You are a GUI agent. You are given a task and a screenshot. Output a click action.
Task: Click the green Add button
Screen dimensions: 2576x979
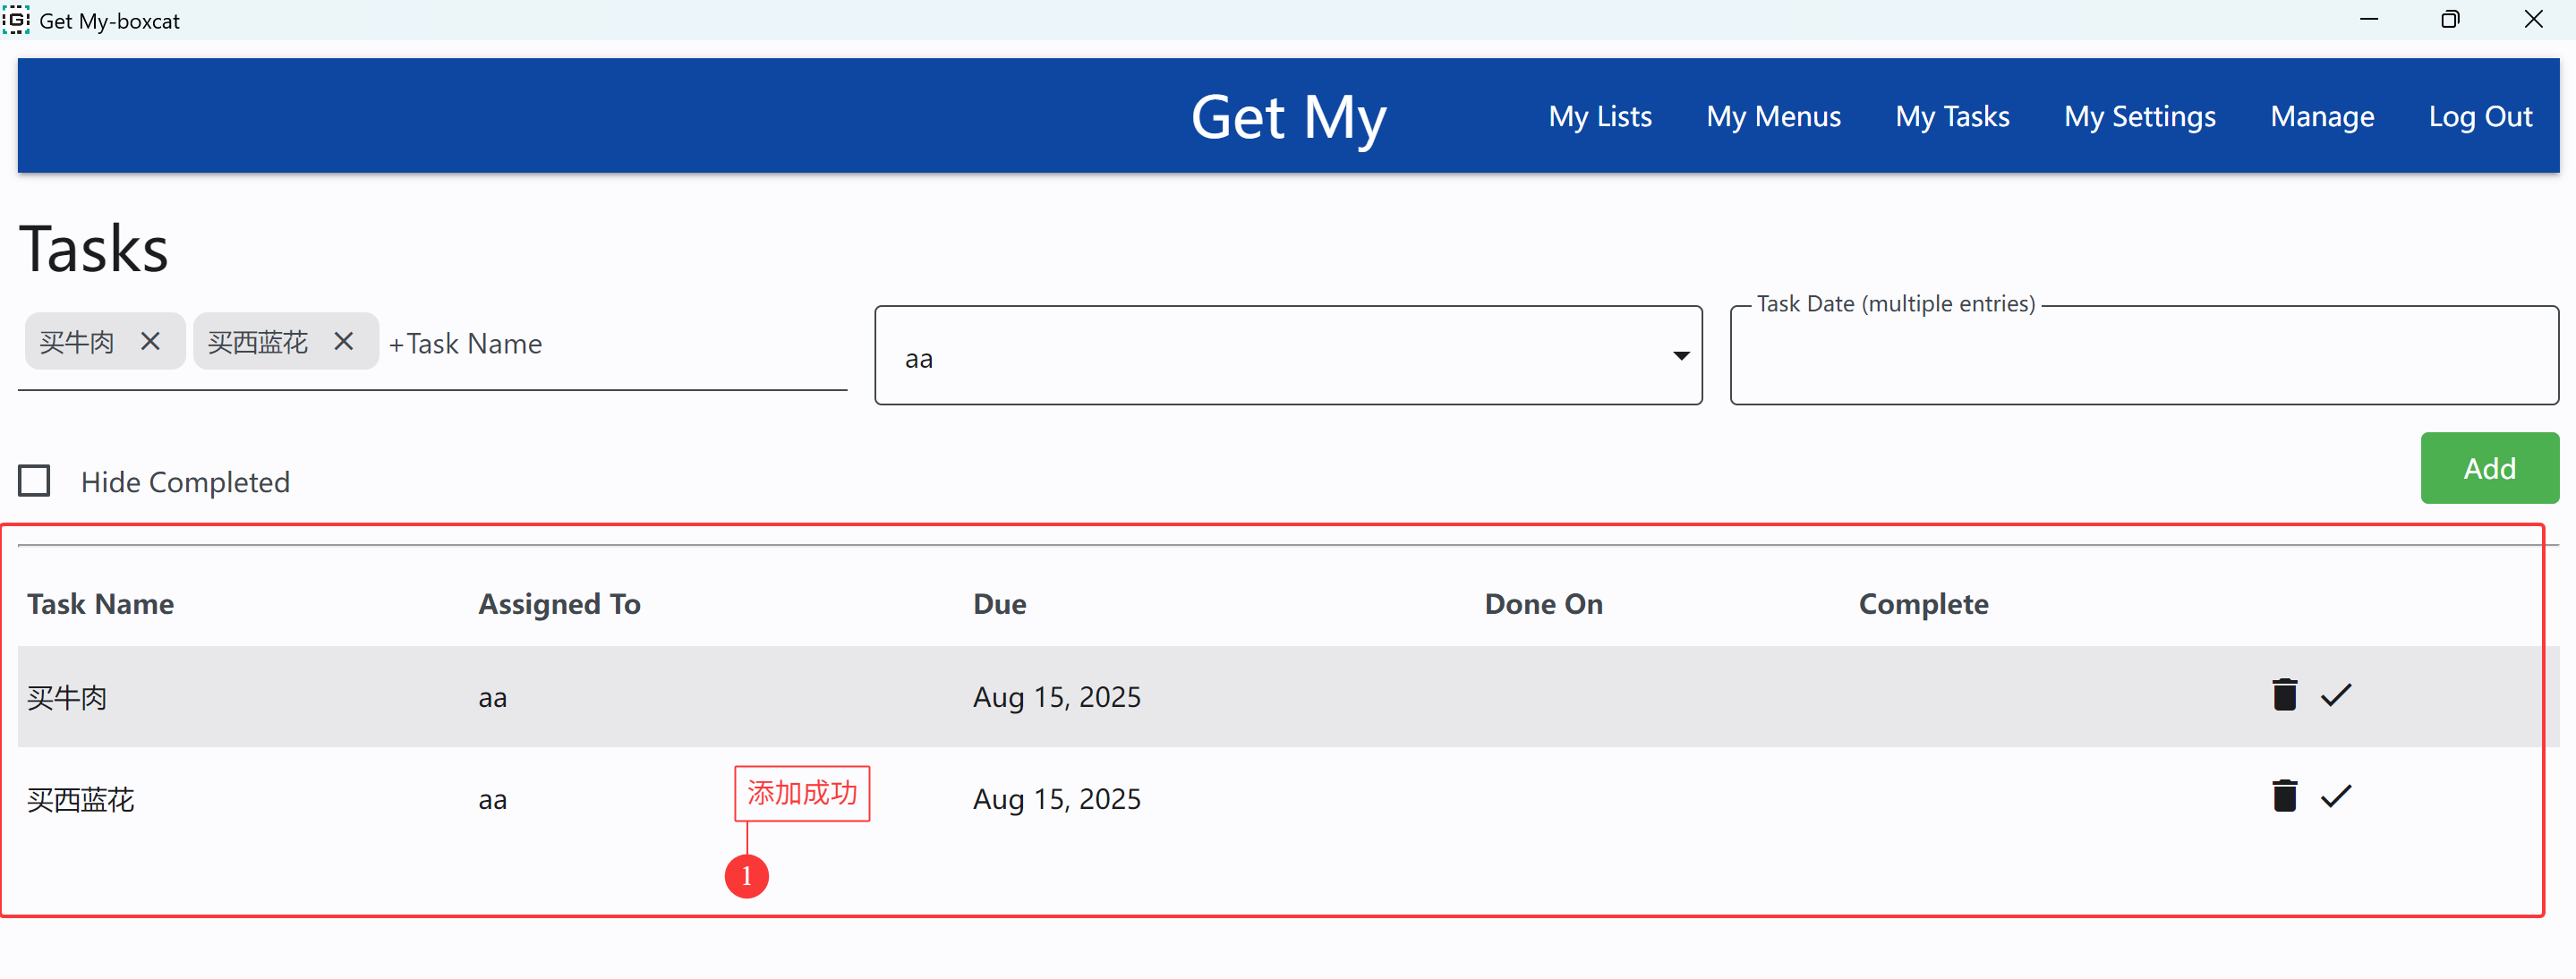2489,468
